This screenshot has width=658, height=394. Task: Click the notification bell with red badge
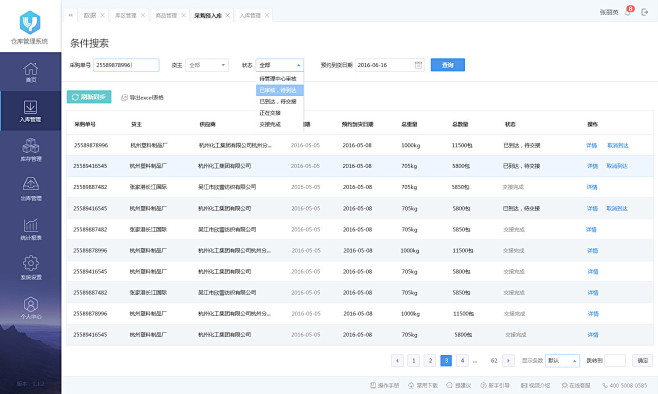click(628, 12)
